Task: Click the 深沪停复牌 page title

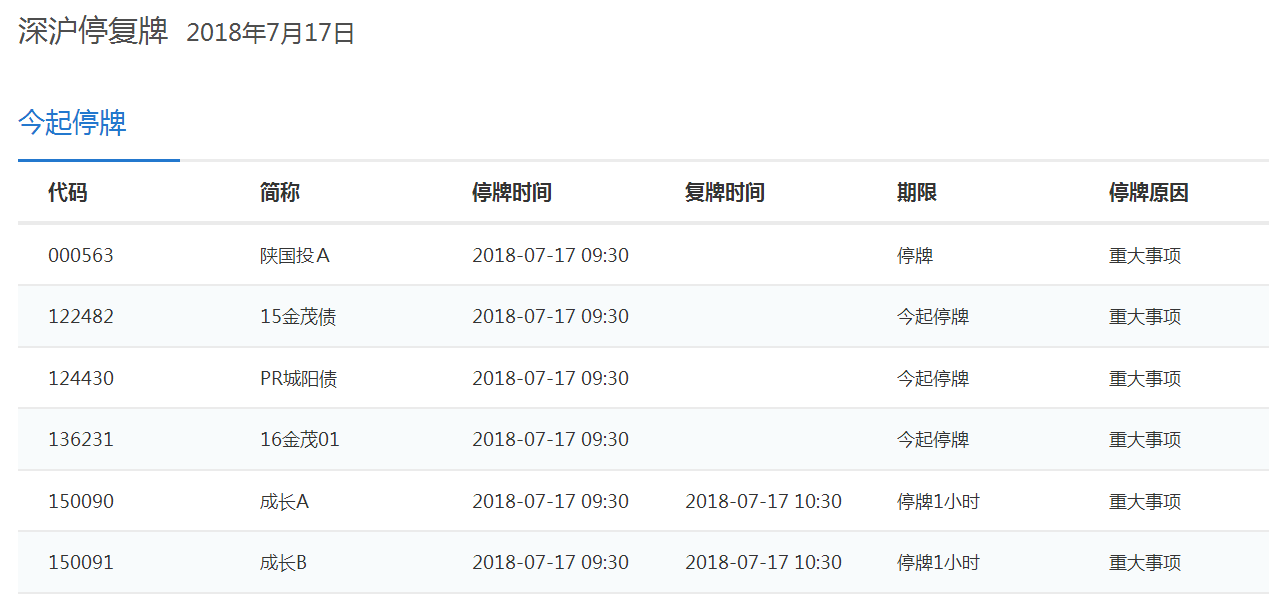Action: 93,32
